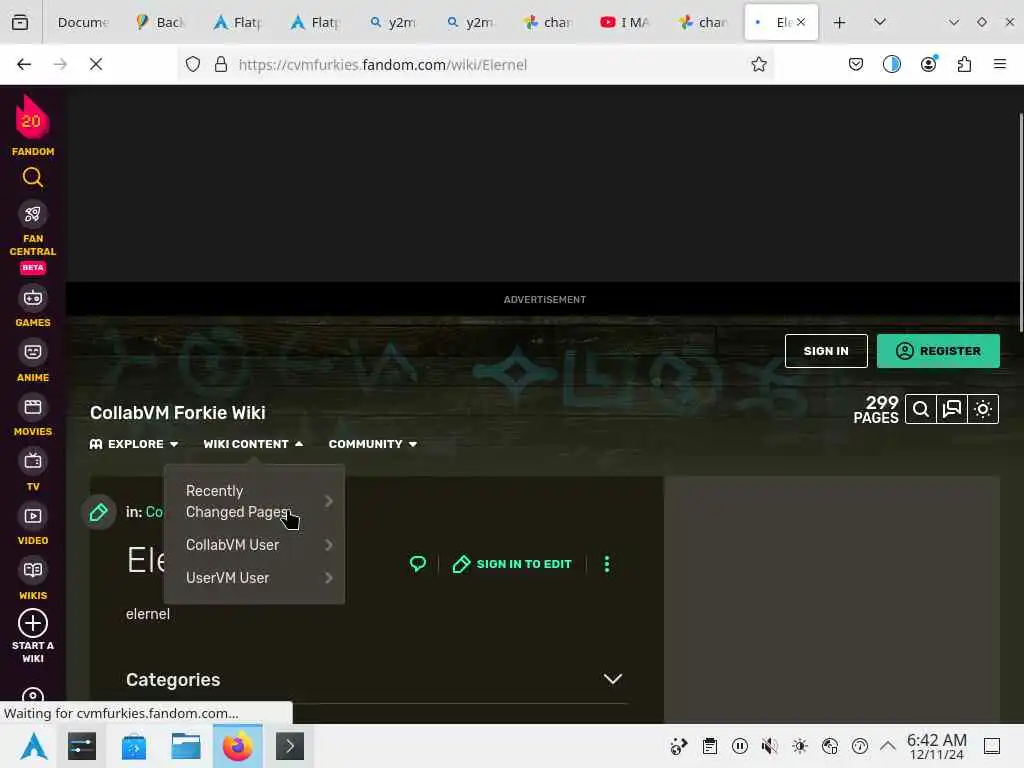This screenshot has height=768, width=1024.
Task: View site padlock security information
Action: (221, 64)
